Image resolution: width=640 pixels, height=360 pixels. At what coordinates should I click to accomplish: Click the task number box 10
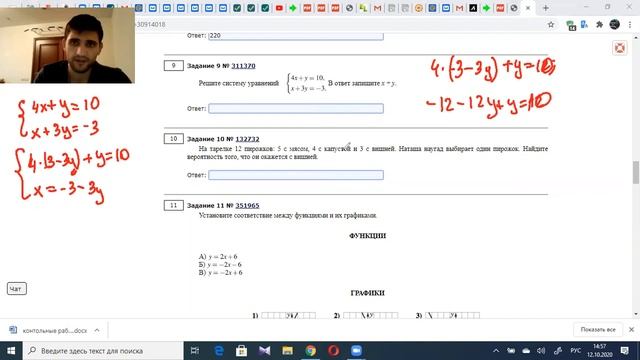(173, 139)
